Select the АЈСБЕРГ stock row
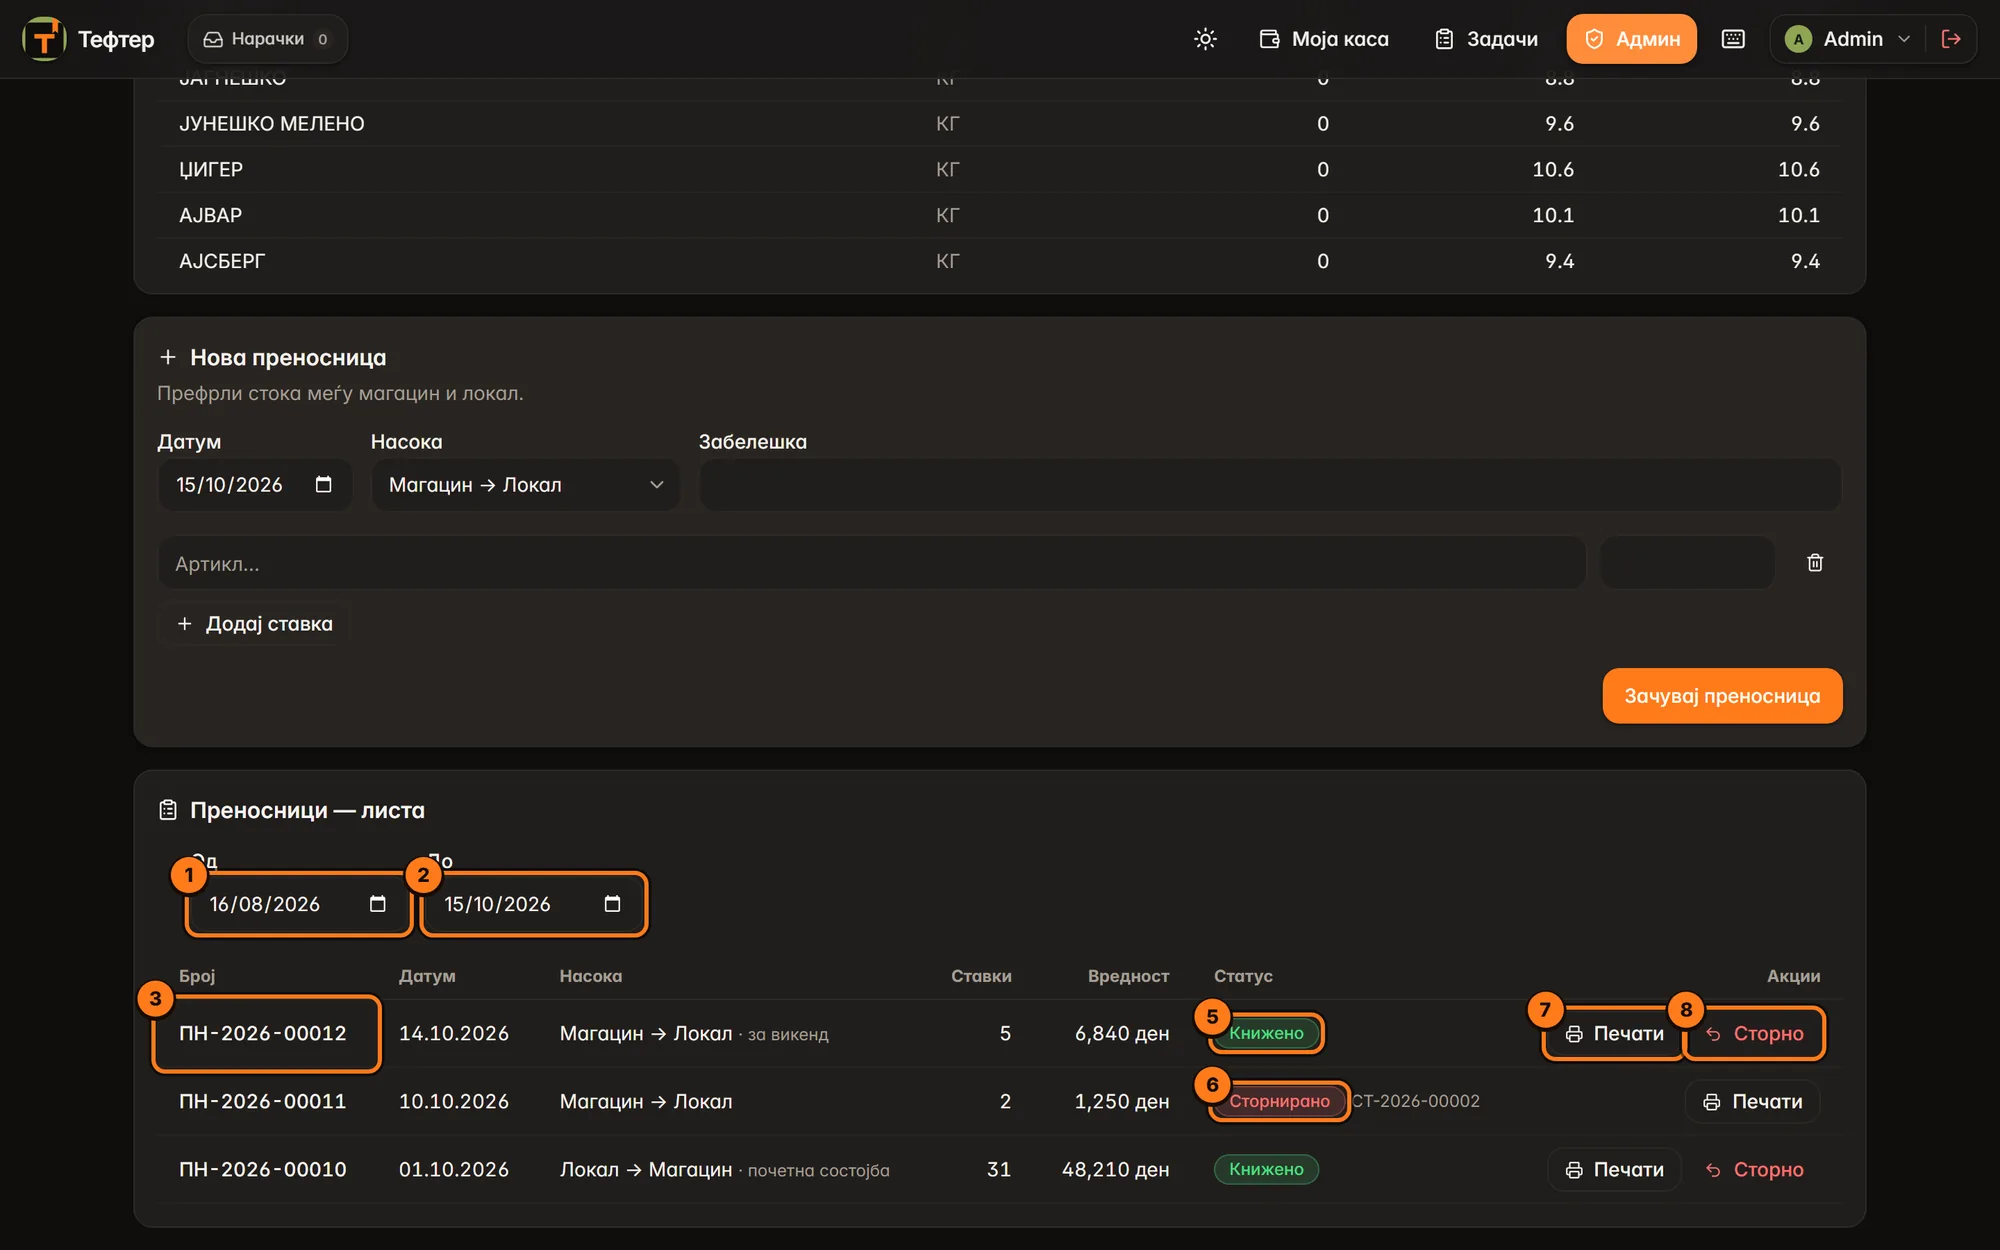Image resolution: width=2000 pixels, height=1250 pixels. click(1000, 262)
